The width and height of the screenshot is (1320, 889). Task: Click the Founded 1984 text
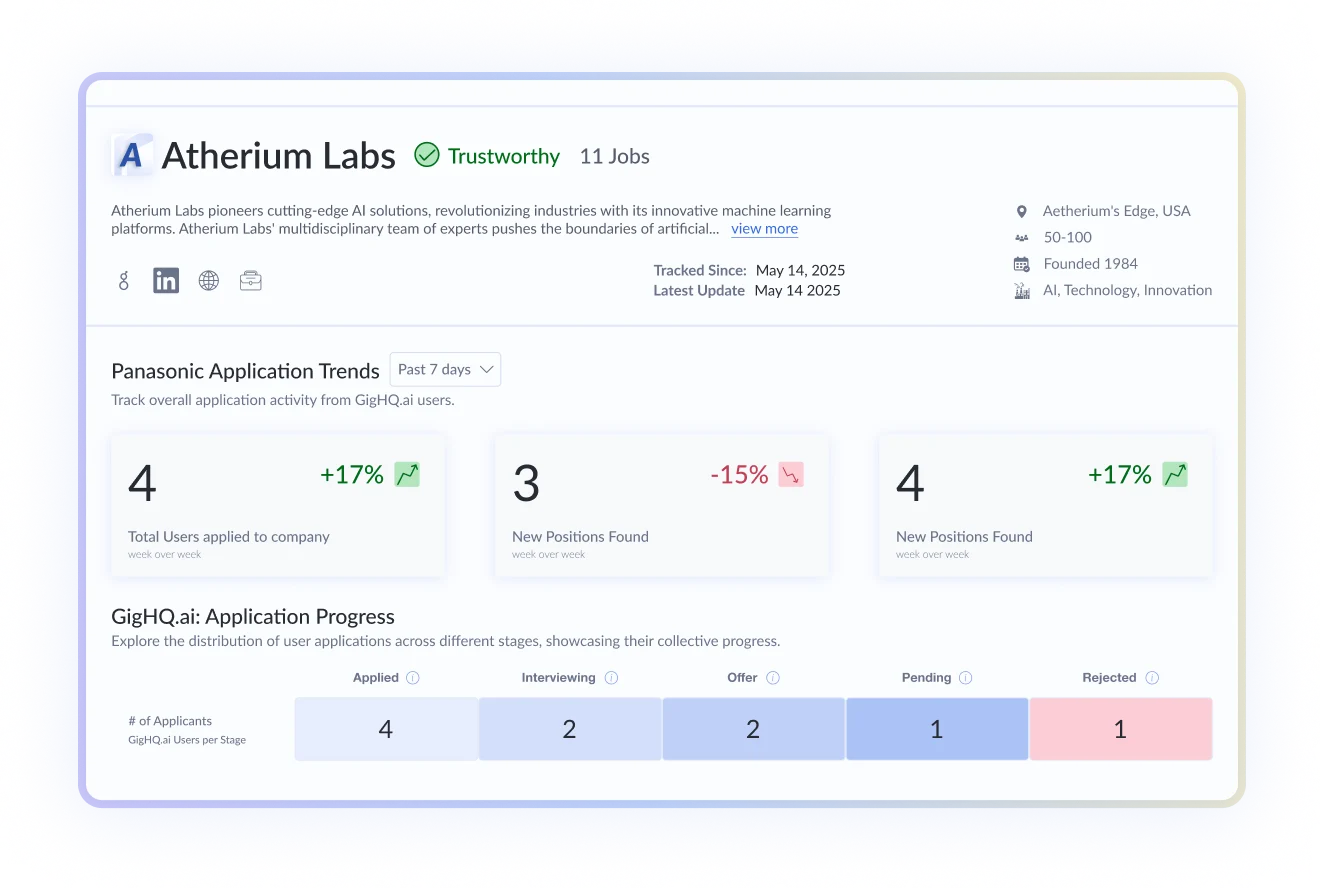[x=1091, y=264]
